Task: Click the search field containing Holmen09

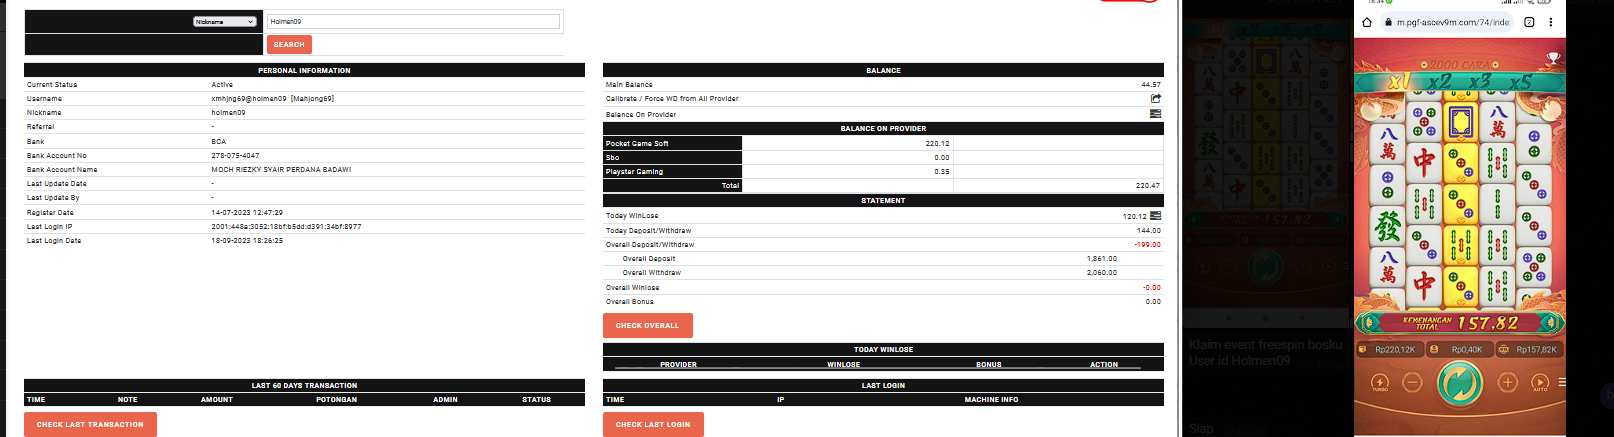Action: [x=413, y=21]
